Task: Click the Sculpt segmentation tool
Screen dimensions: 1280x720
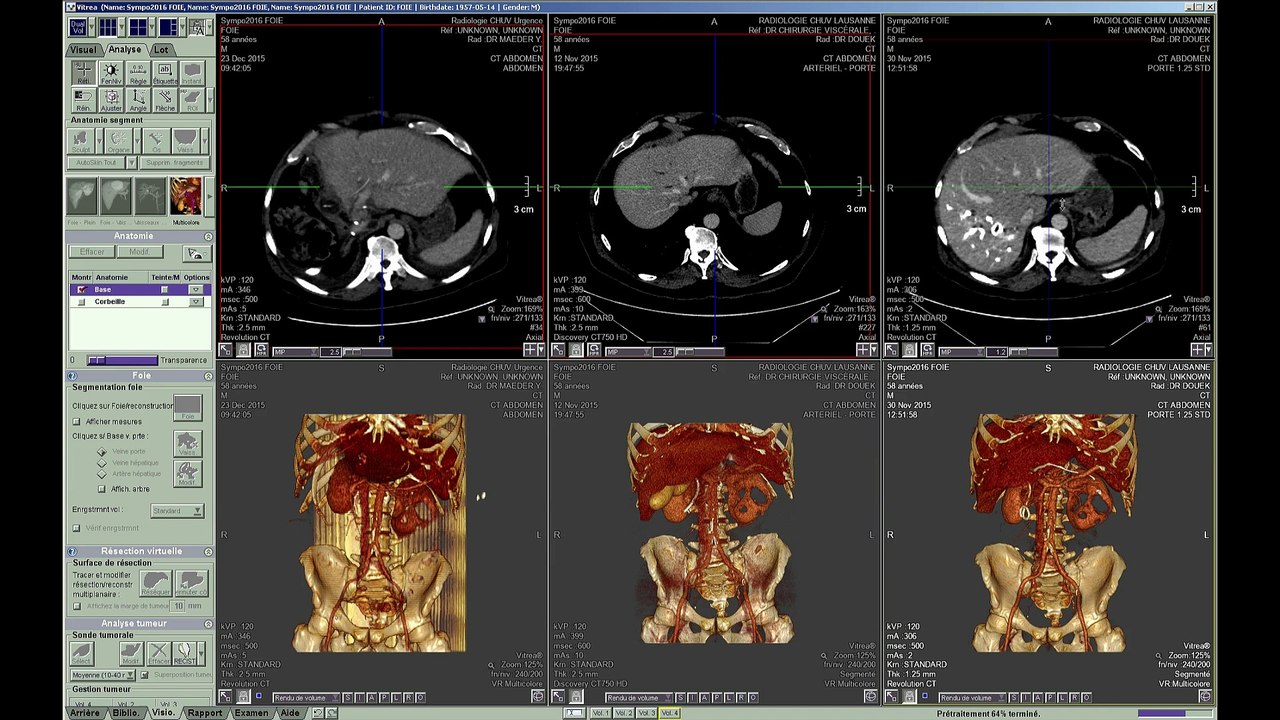Action: 81,140
